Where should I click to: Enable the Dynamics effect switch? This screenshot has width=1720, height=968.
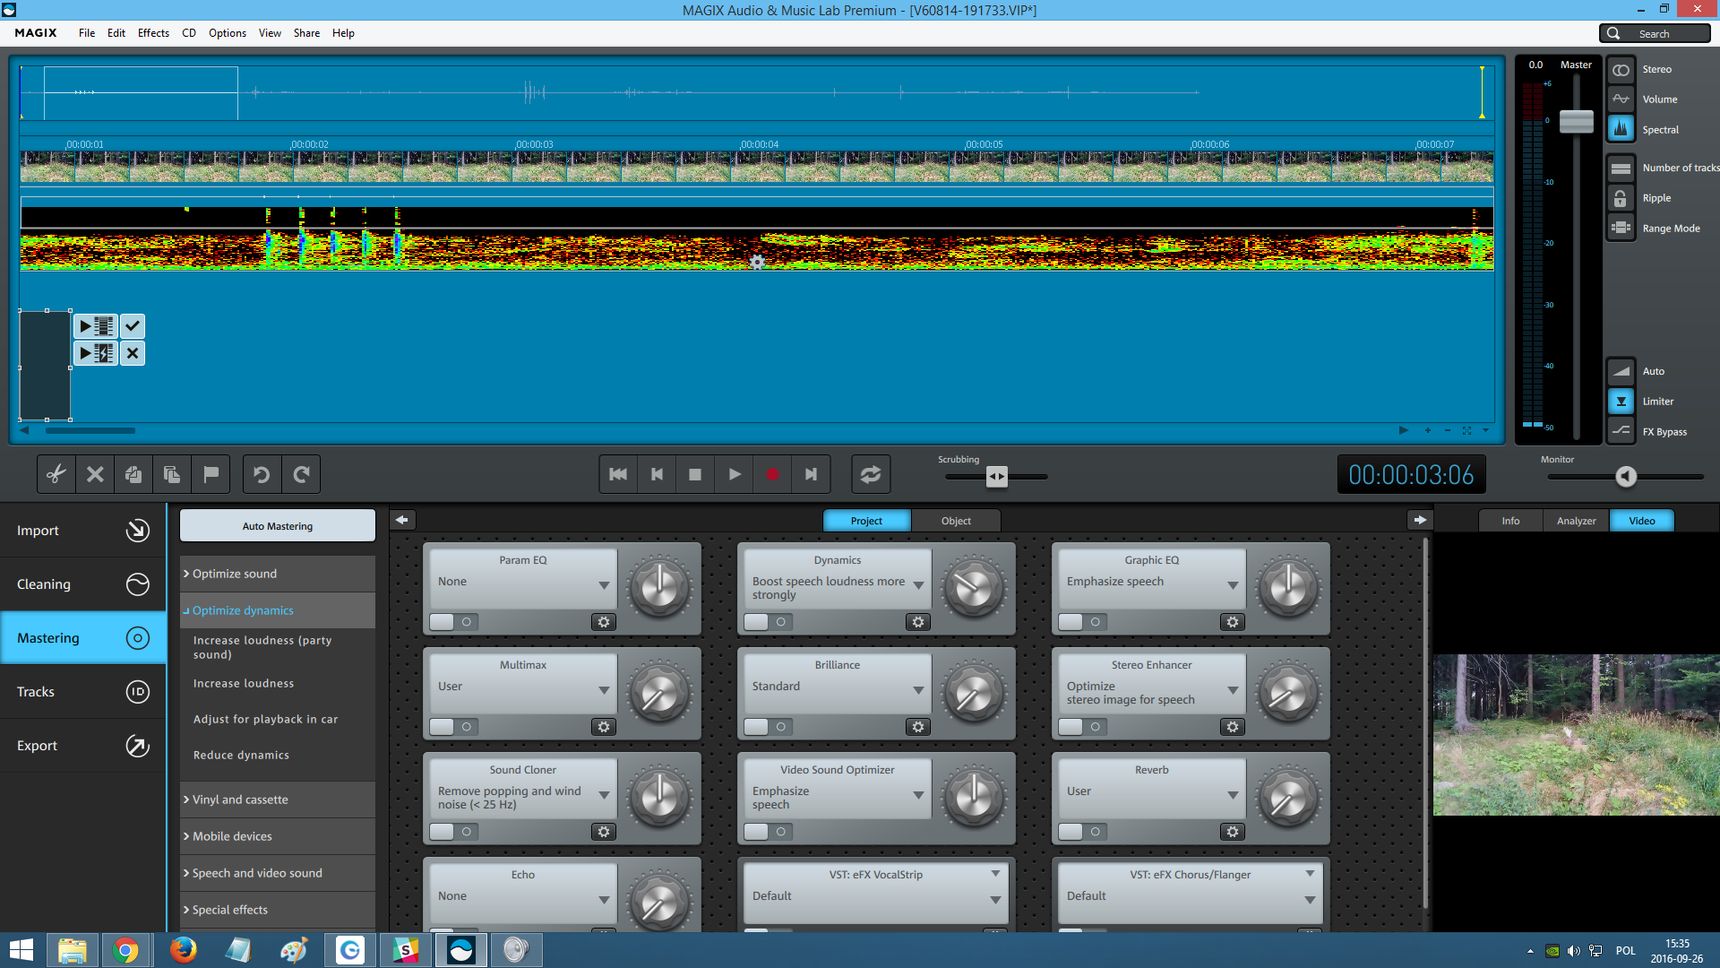pyautogui.click(x=767, y=622)
